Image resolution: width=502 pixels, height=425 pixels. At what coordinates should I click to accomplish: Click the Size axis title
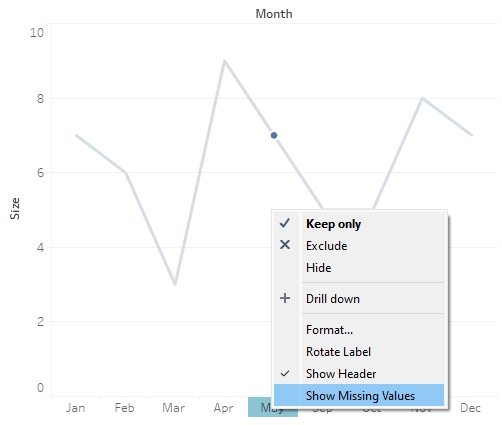[15, 208]
